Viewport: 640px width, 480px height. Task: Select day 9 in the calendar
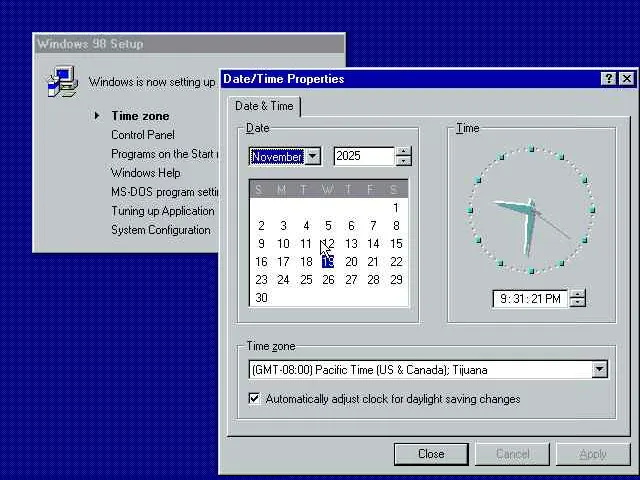(261, 244)
